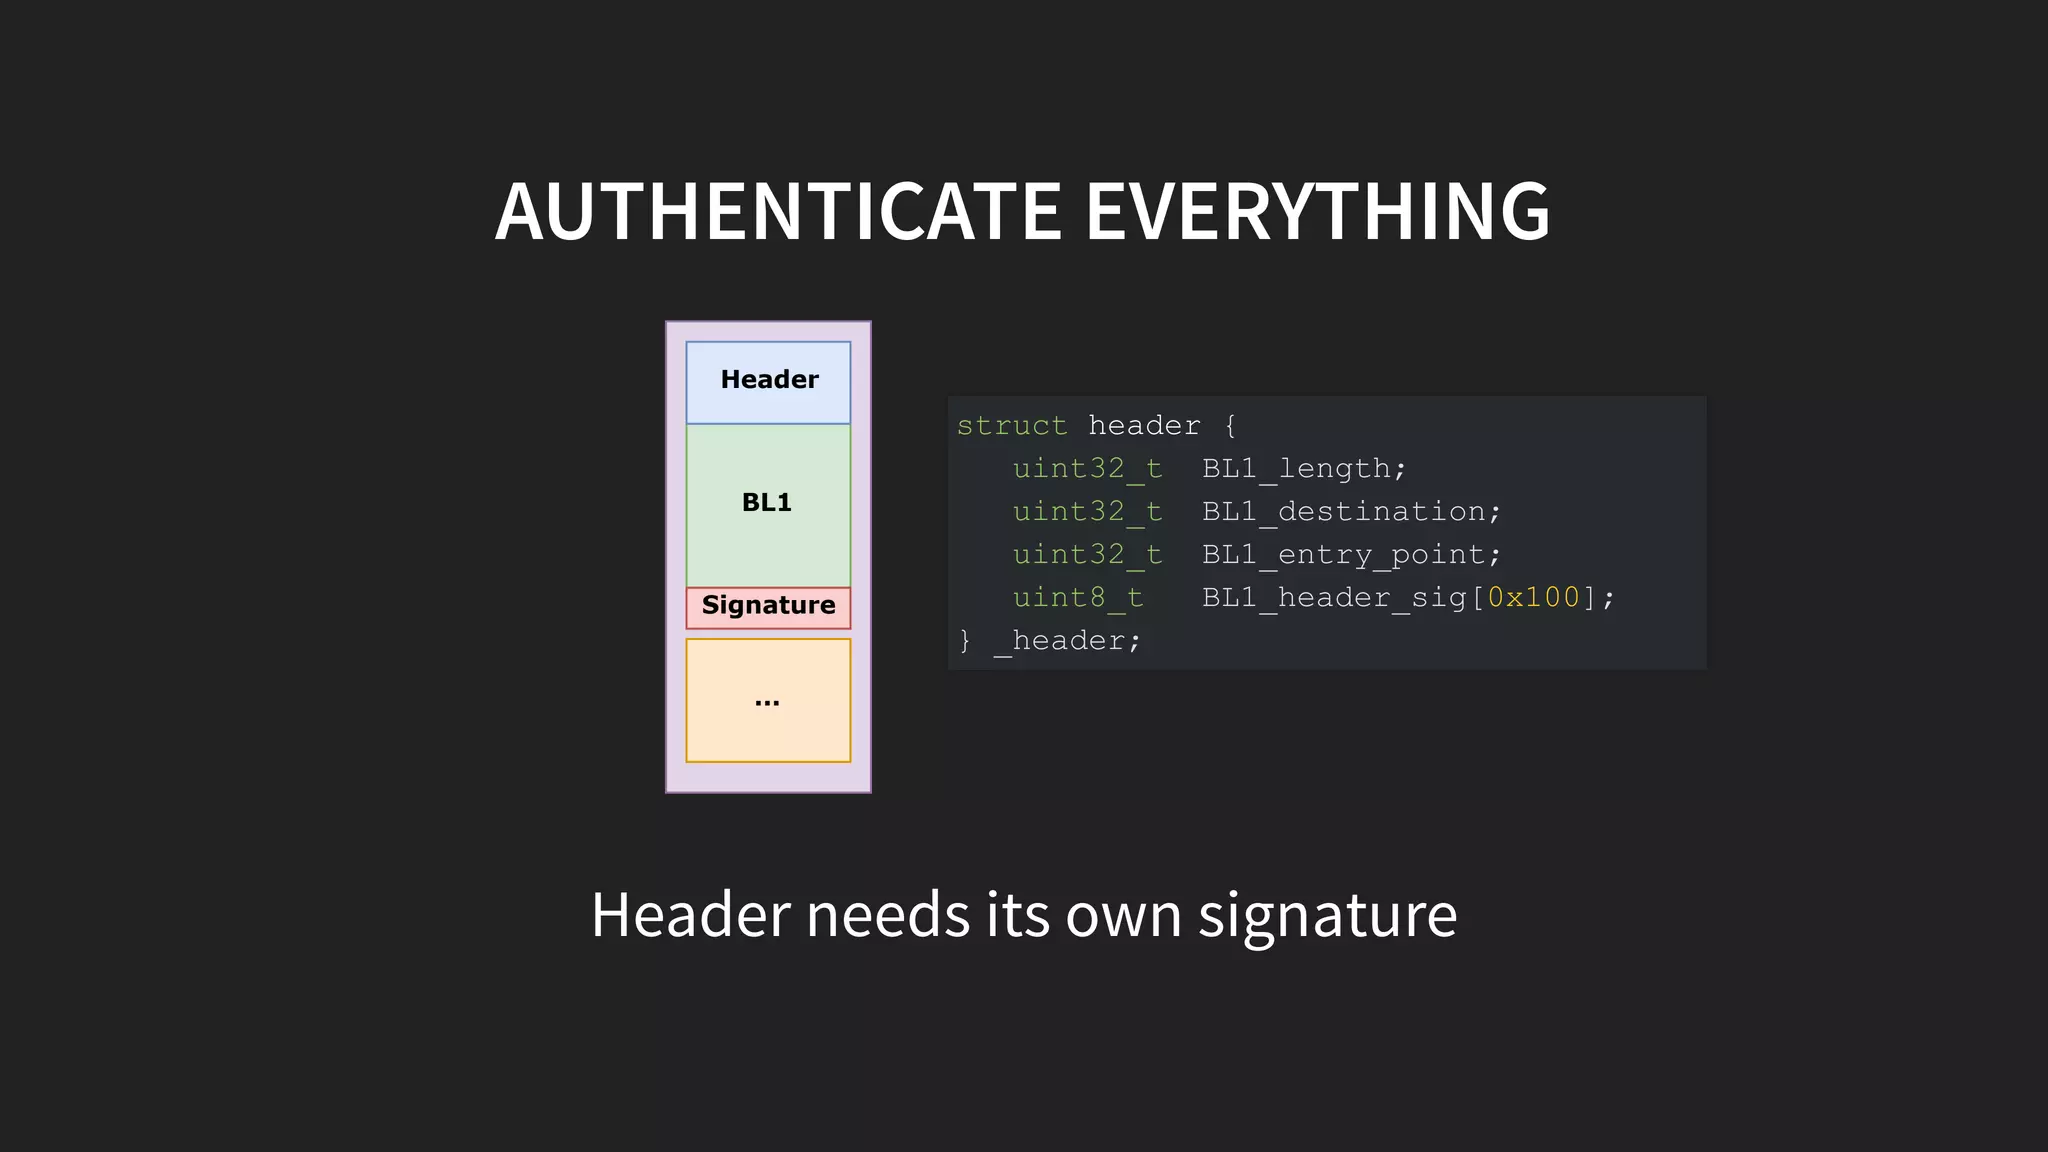Click "BL1_header_sig[0x100];" in the code

point(1408,598)
